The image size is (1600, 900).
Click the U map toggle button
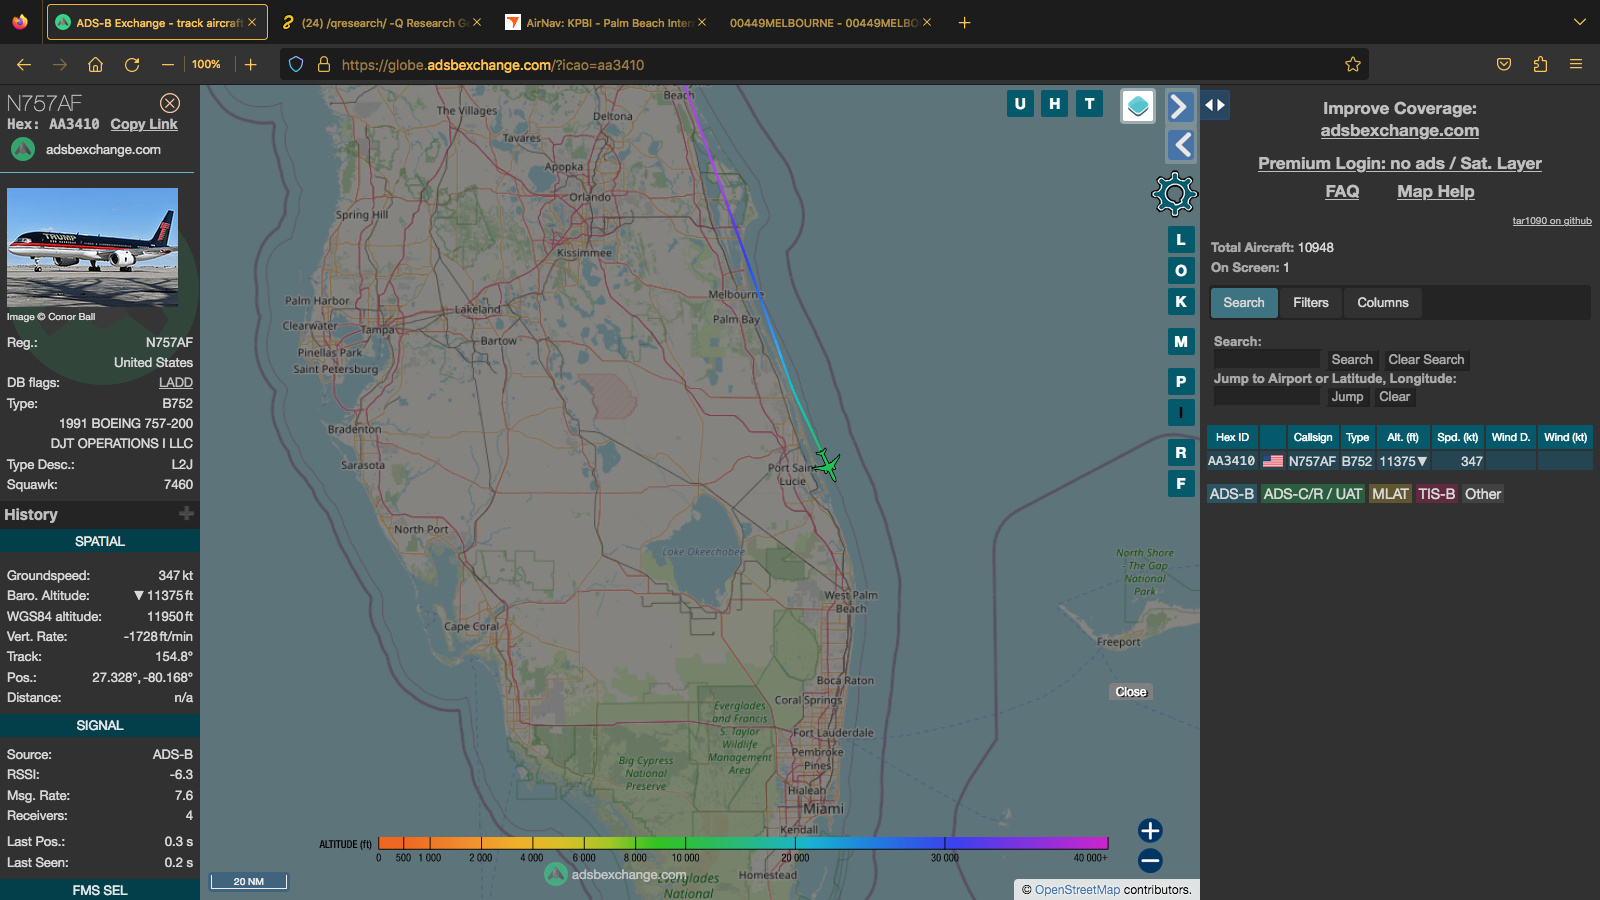[1020, 103]
